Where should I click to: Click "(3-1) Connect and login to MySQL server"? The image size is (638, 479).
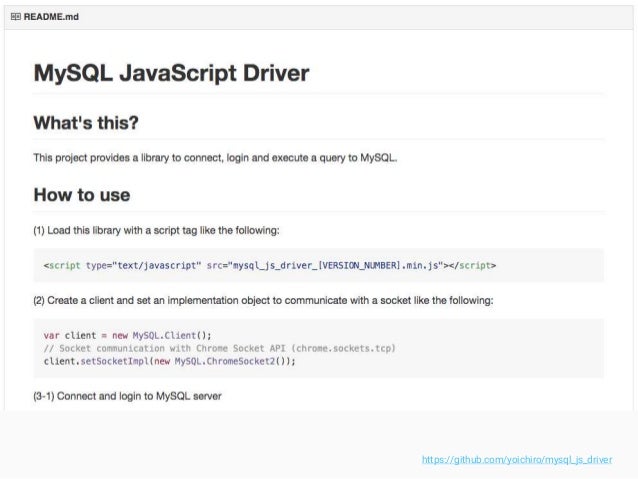pyautogui.click(x=127, y=396)
